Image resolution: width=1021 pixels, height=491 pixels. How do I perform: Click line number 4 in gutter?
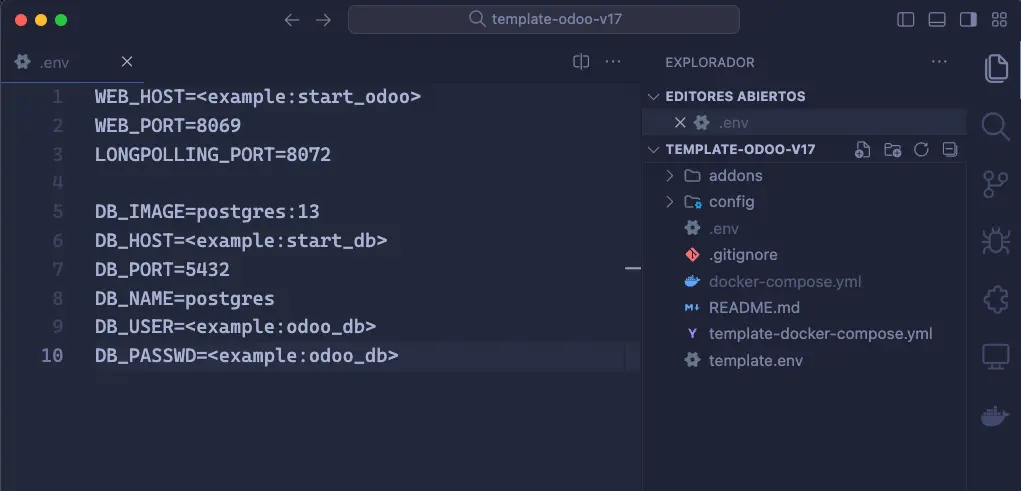(58, 183)
